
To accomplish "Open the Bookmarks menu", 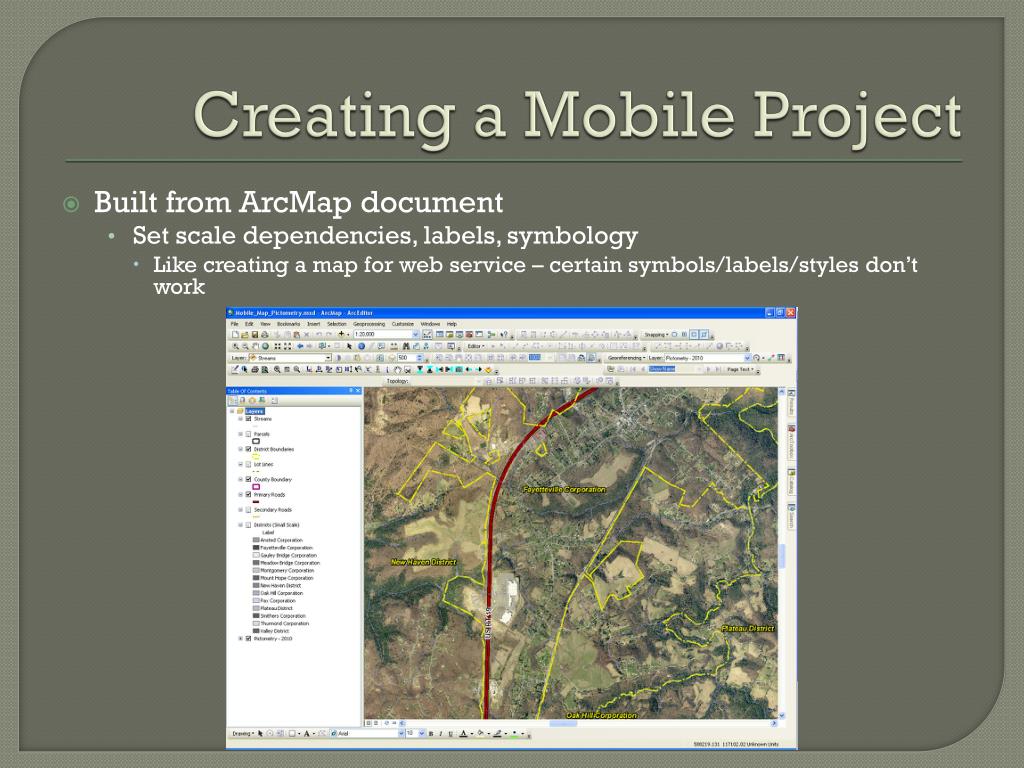I will (x=288, y=324).
